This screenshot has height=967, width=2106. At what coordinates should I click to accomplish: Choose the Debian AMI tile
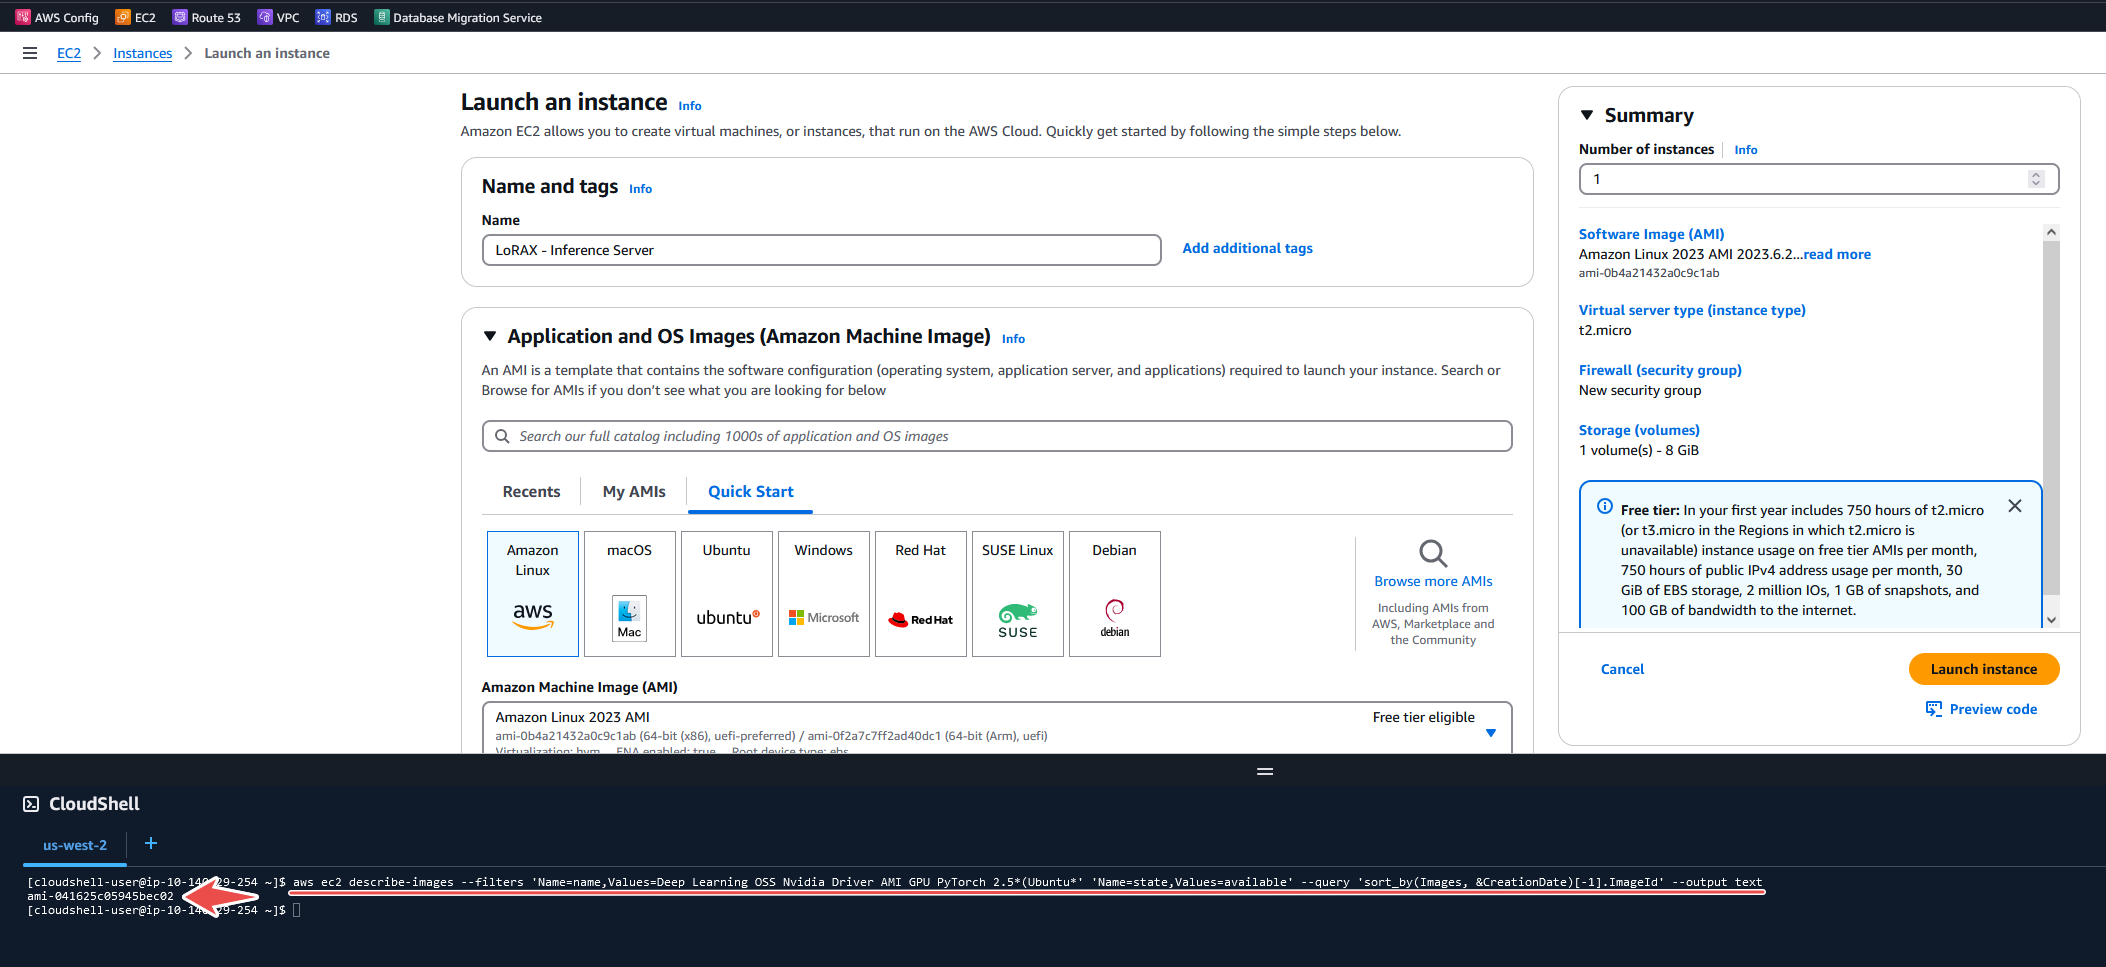[x=1115, y=593]
